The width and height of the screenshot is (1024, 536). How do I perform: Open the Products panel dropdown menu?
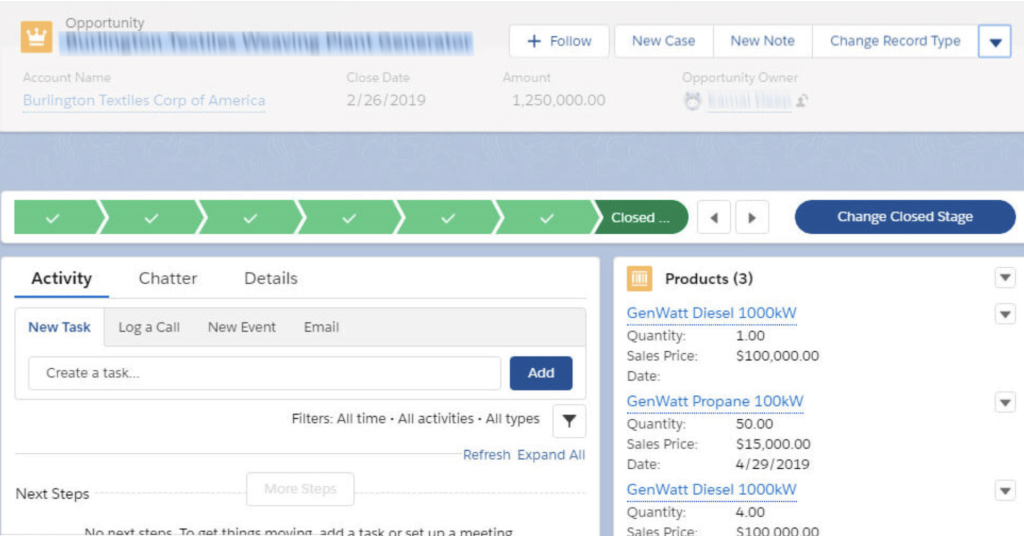click(1005, 278)
